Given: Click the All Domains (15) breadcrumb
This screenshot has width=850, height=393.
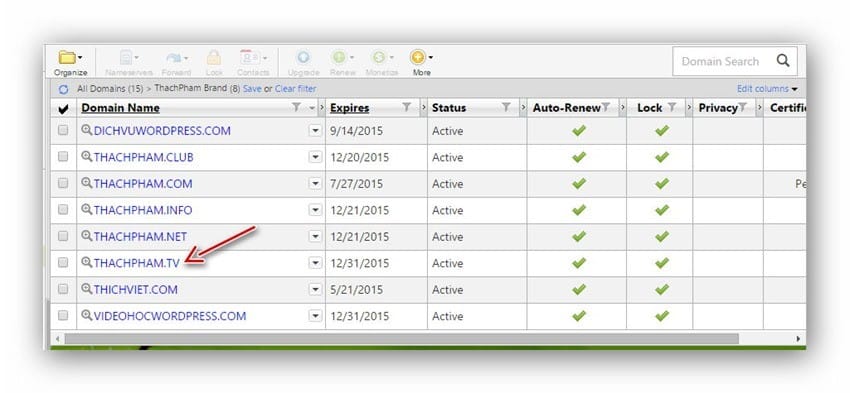Looking at the screenshot, I should (110, 88).
